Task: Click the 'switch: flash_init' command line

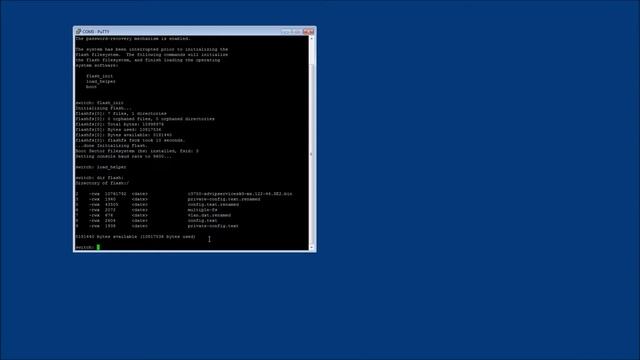Action: (100, 103)
